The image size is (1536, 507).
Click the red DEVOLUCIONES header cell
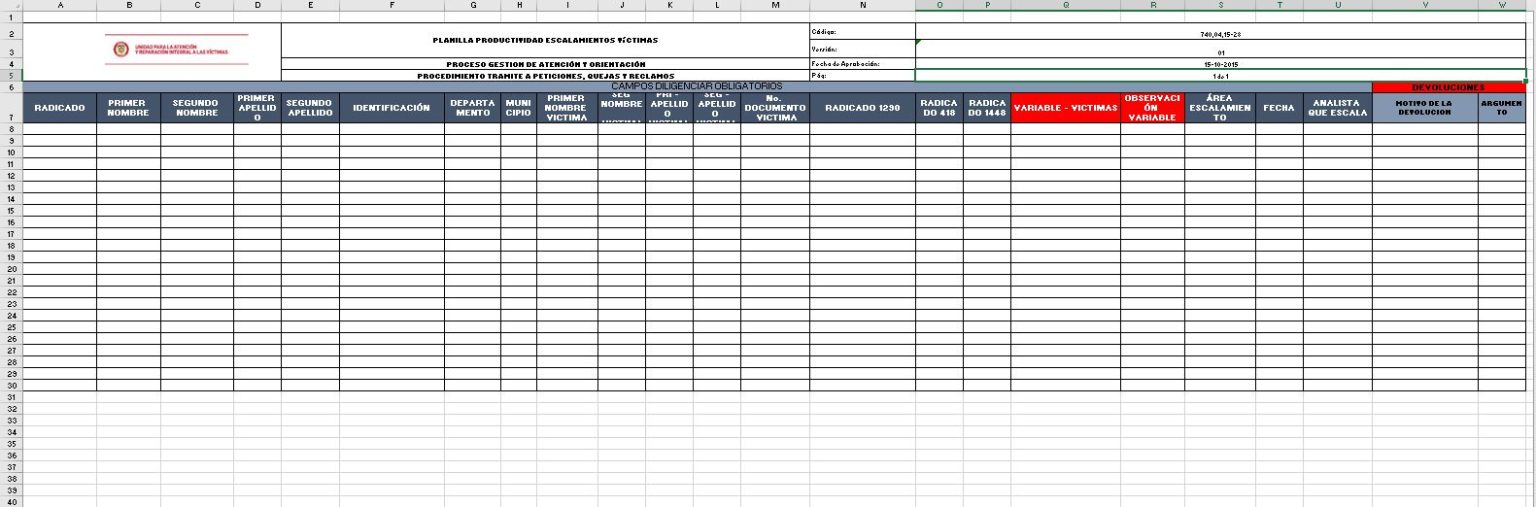coord(1448,87)
